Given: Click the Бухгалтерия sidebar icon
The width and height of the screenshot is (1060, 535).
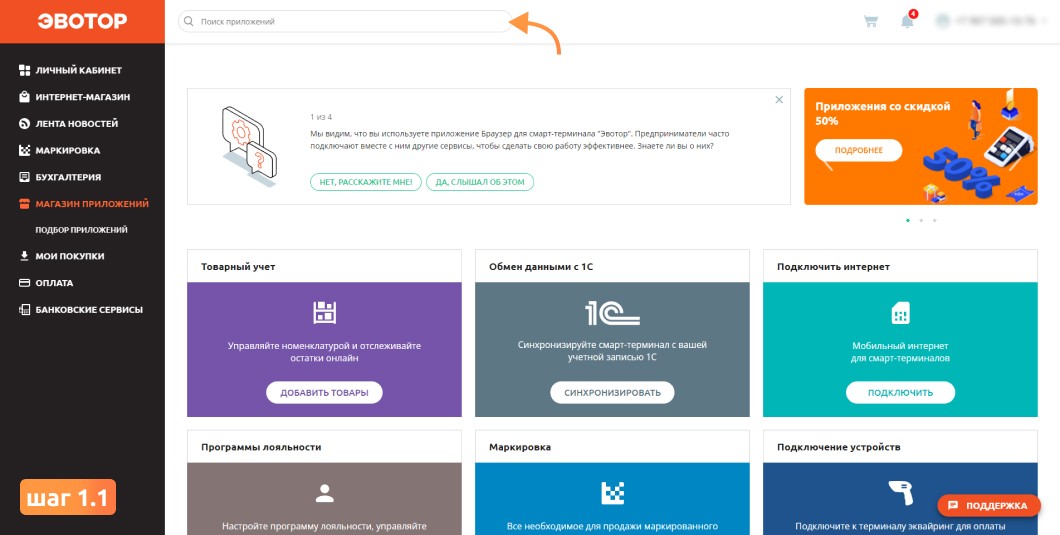Looking at the screenshot, I should point(24,177).
